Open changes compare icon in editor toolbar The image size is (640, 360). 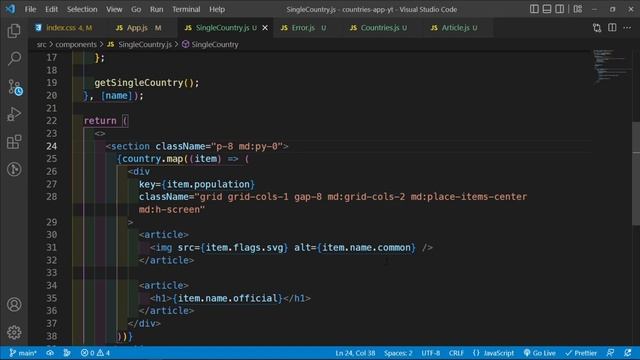point(597,28)
